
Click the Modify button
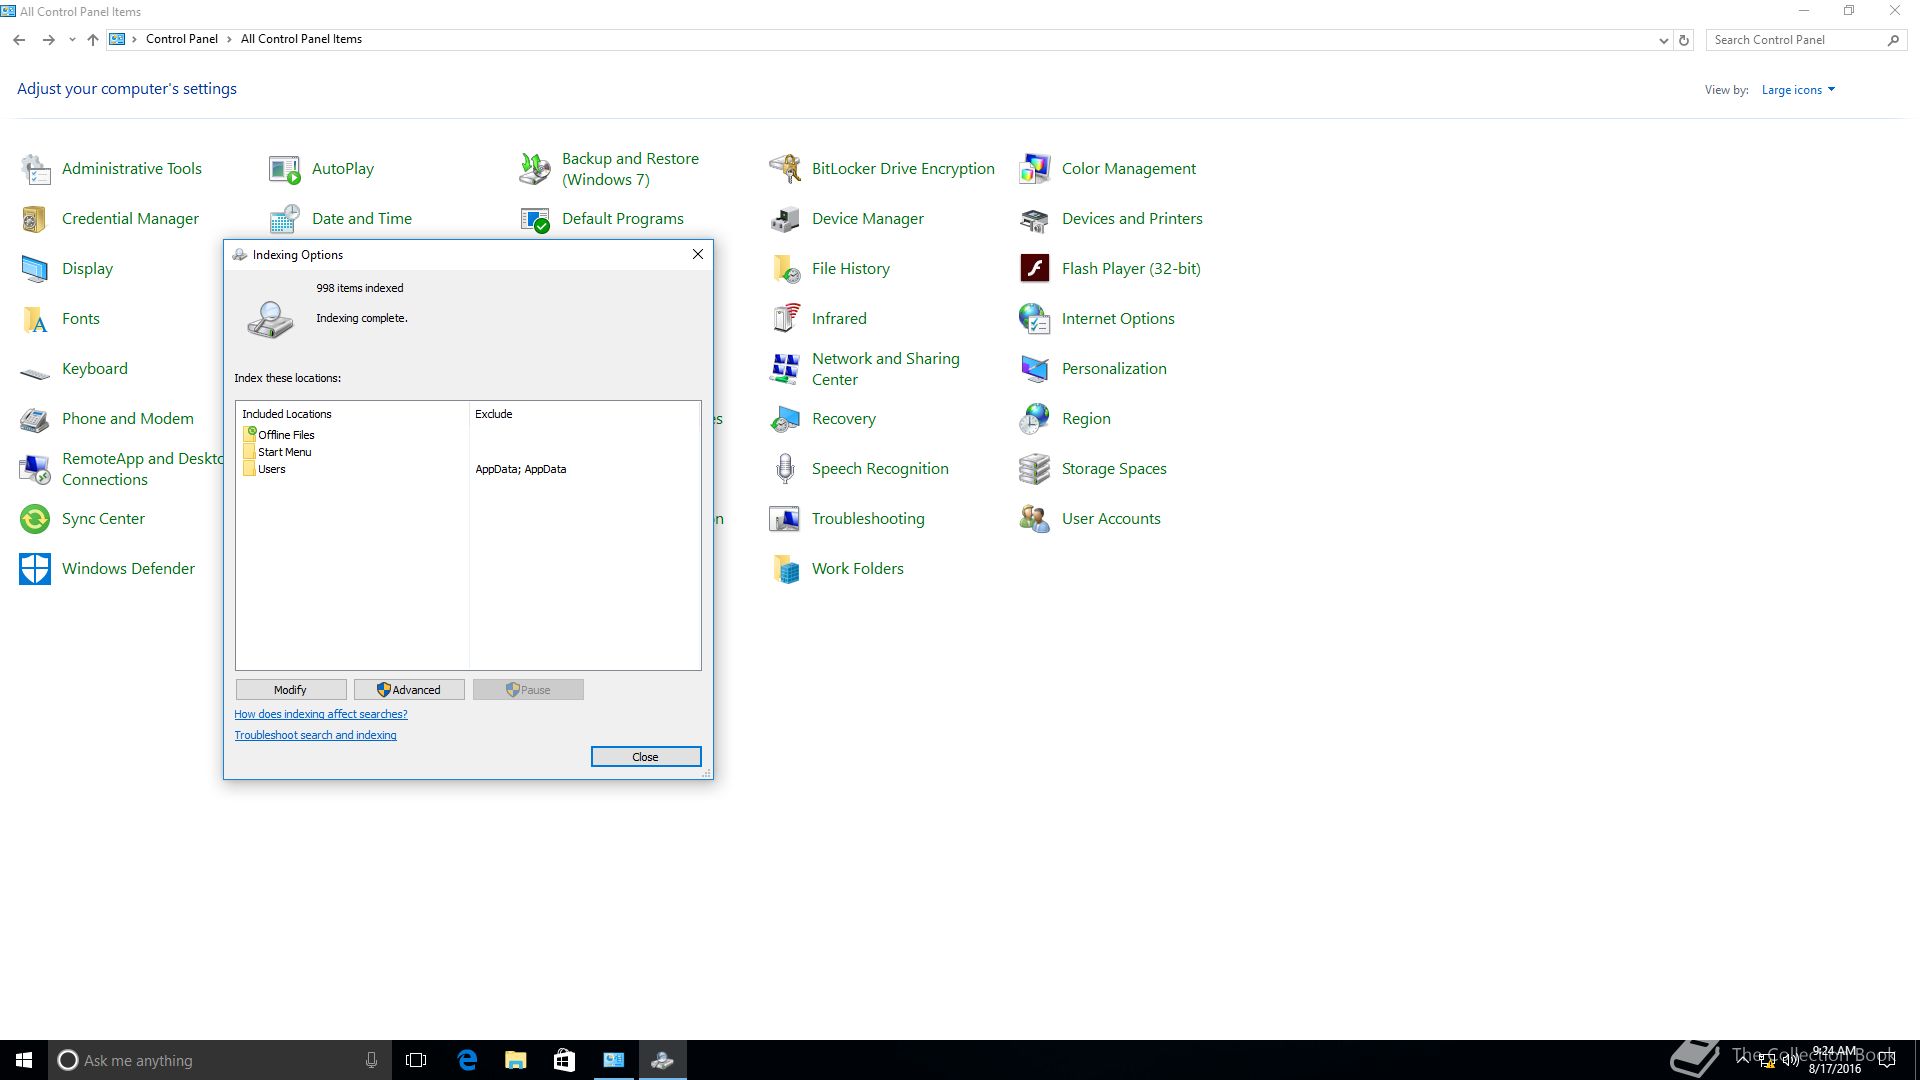[x=290, y=690]
